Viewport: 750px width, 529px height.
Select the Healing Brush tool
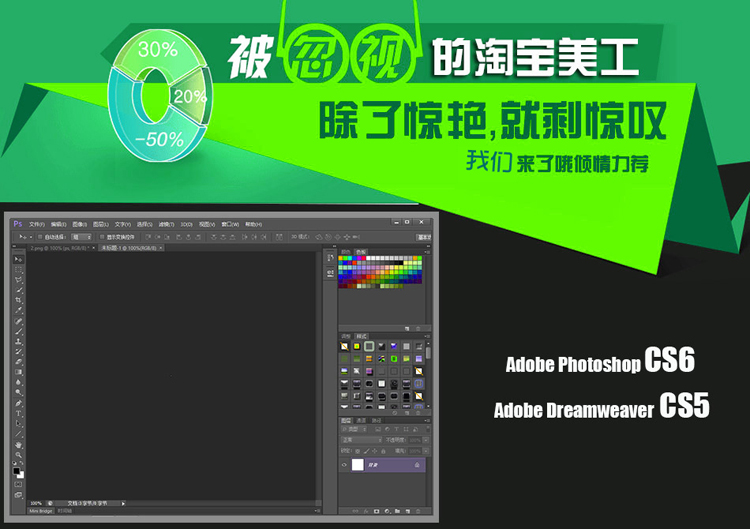tap(18, 321)
